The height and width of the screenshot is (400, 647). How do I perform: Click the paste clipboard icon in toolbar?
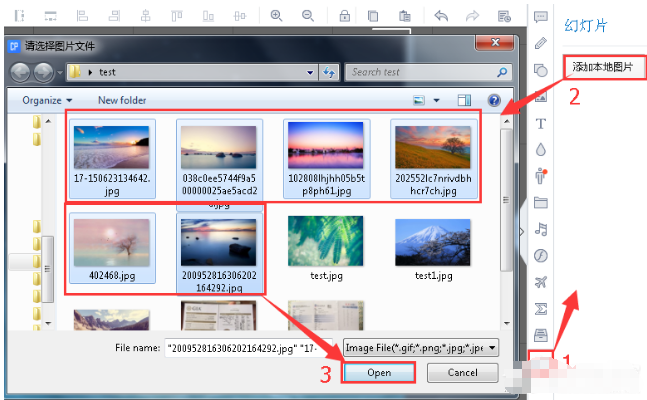(x=405, y=16)
